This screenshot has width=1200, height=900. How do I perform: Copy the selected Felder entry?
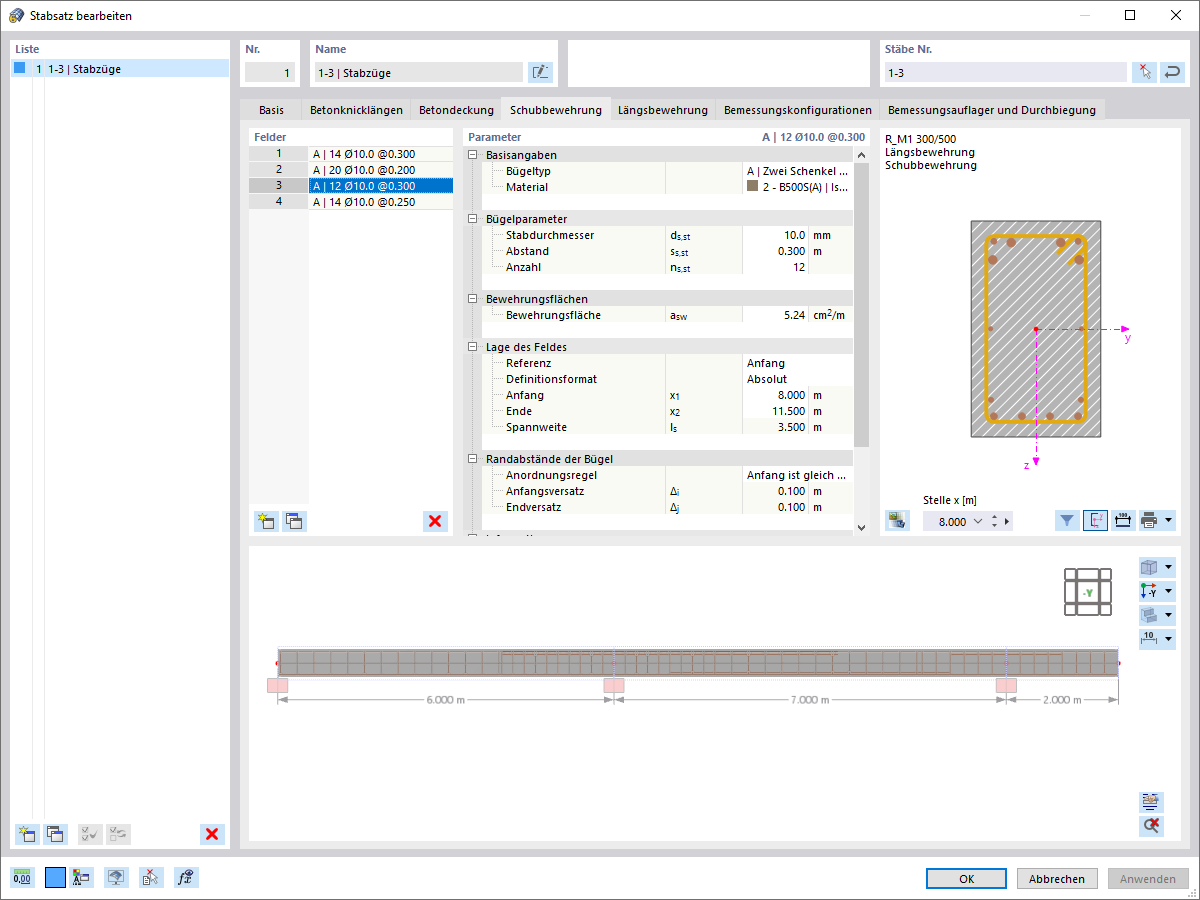[x=294, y=521]
